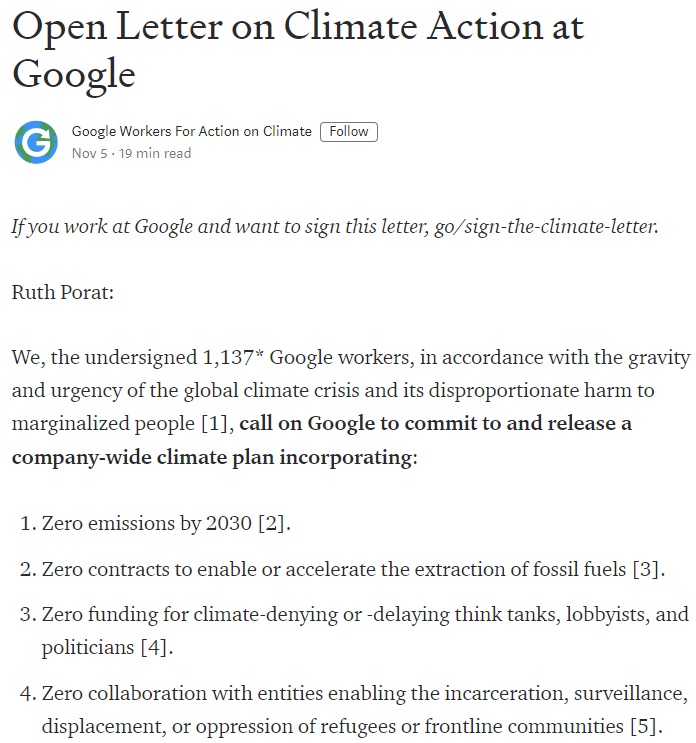This screenshot has height=743, width=696.
Task: Open footnote [2] after Zero emissions by 2030
Action: [x=273, y=522]
